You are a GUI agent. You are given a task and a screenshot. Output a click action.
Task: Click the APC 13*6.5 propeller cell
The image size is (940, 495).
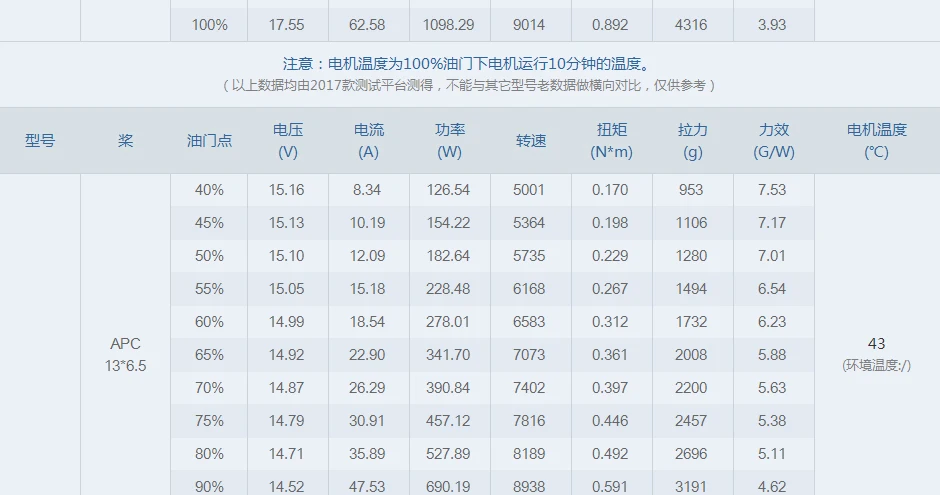[125, 355]
